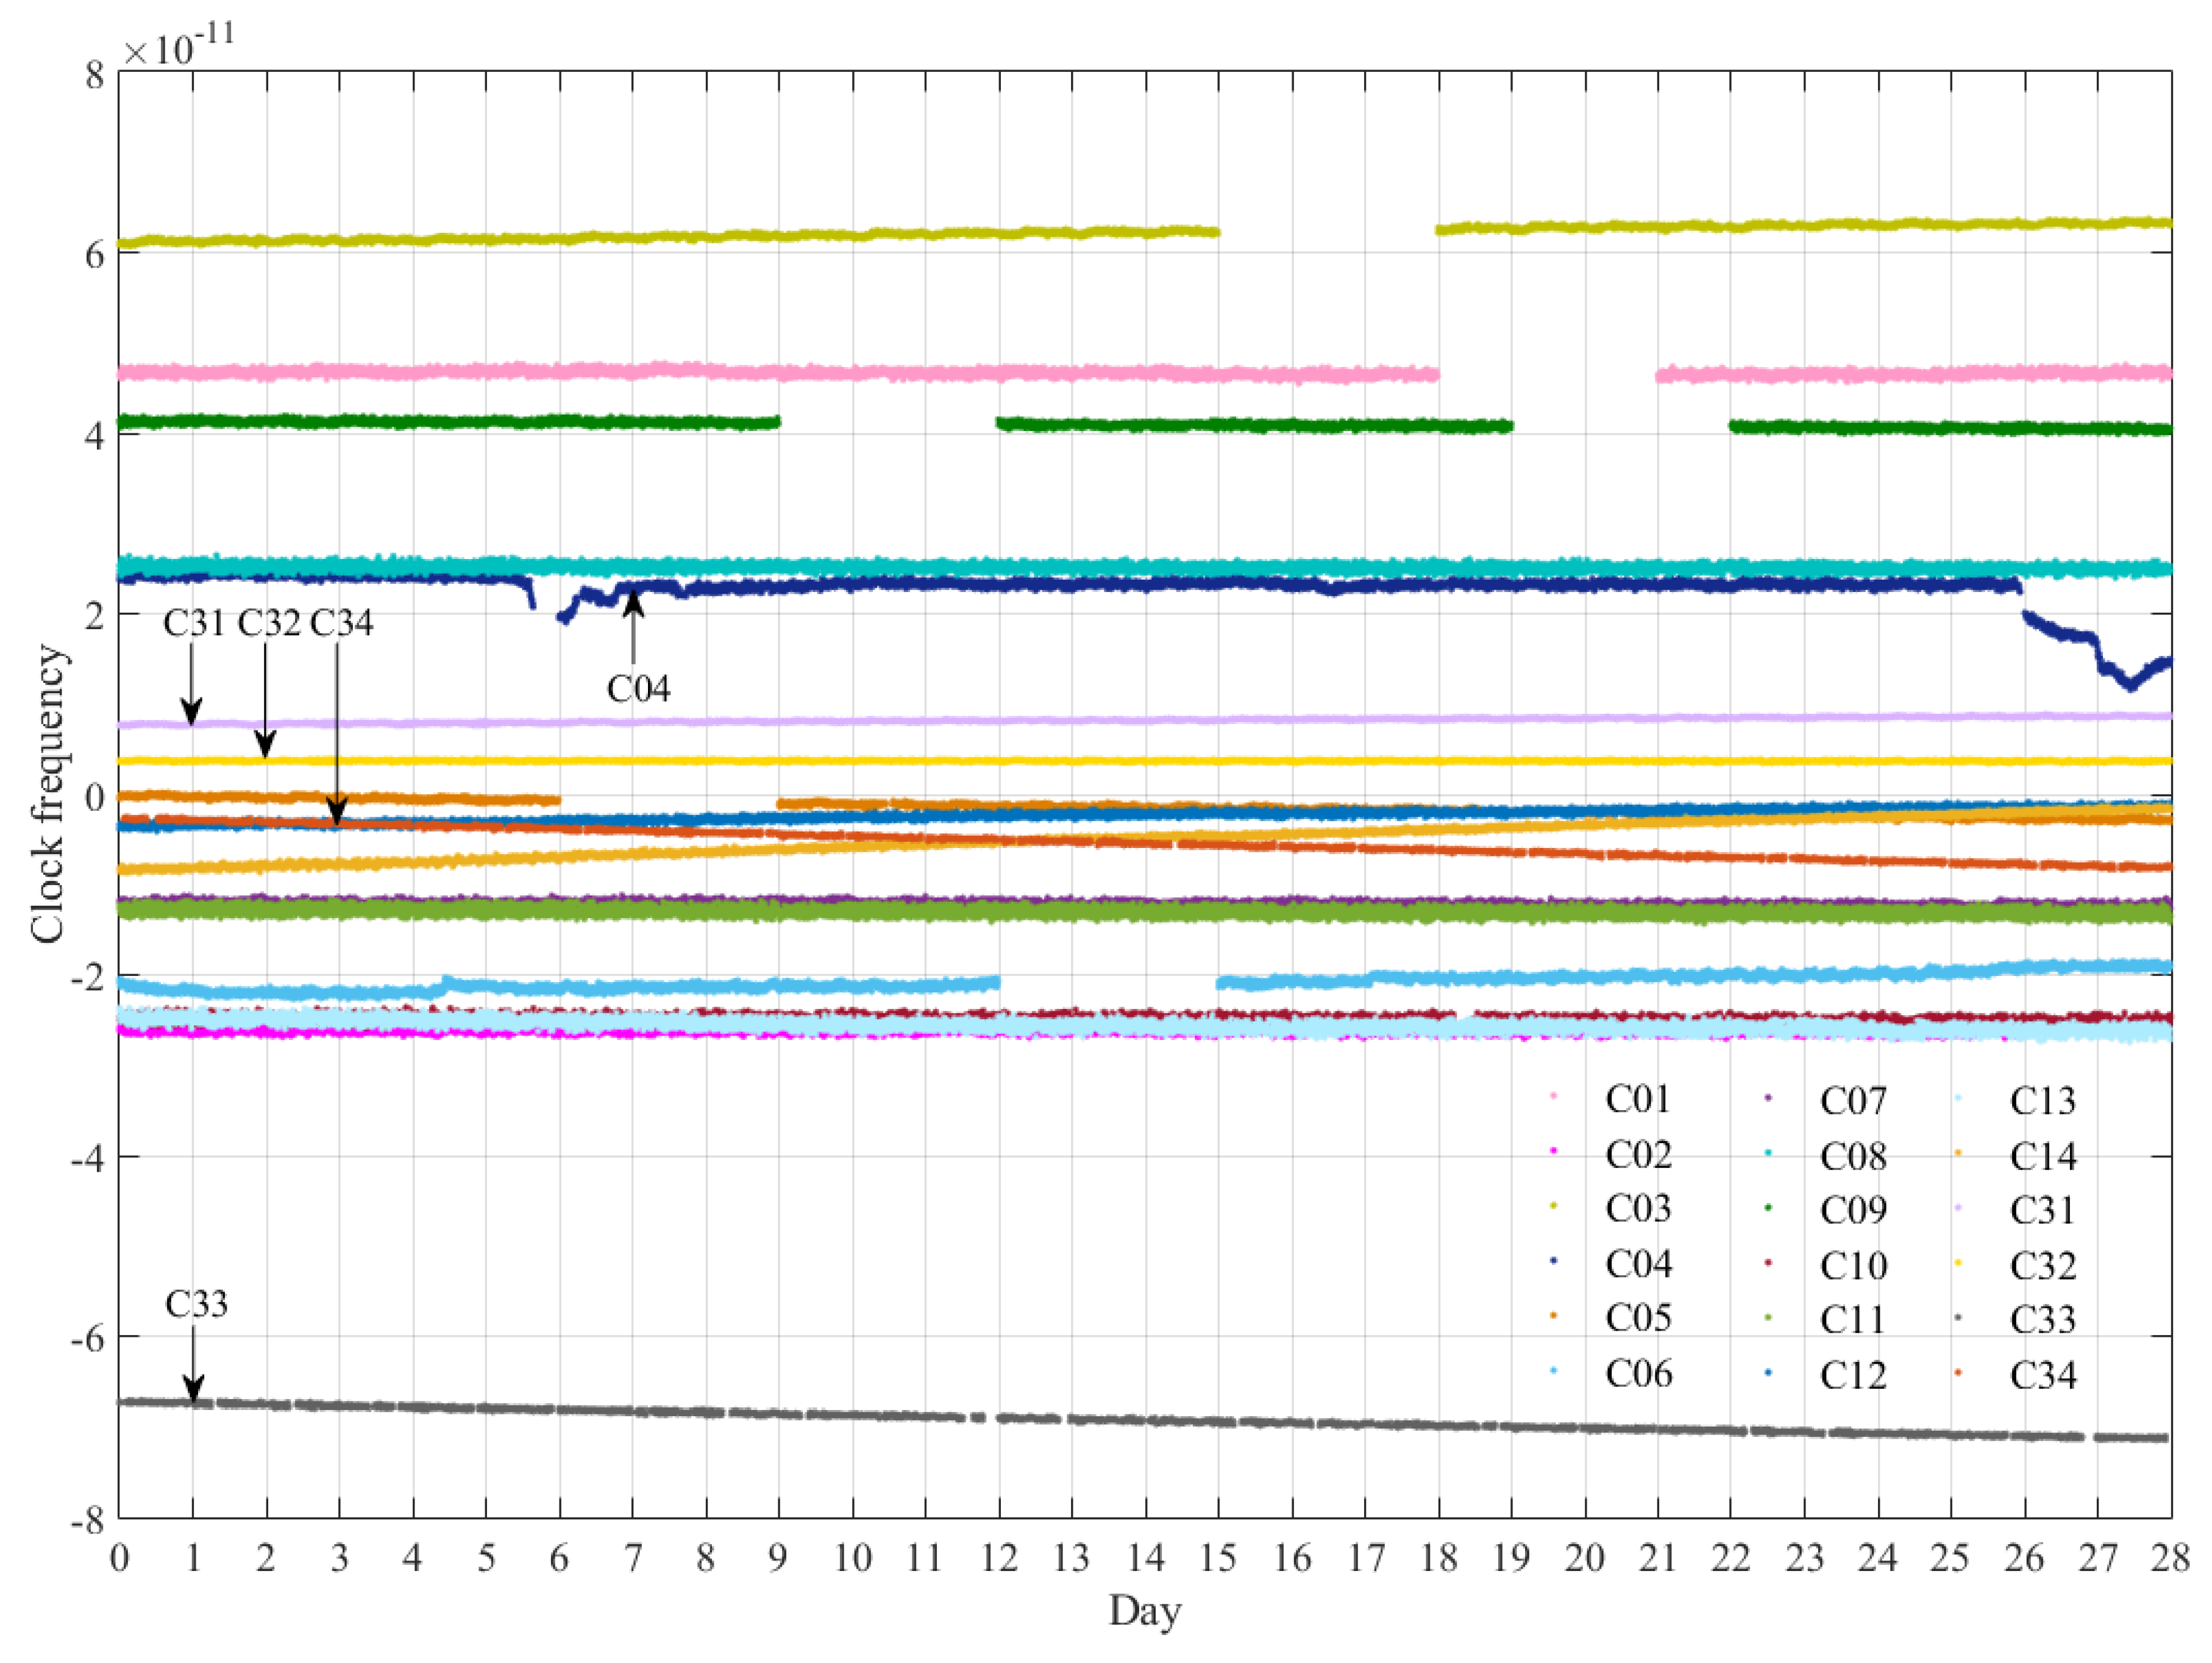The height and width of the screenshot is (1663, 2212).
Task: Click the C34 legend entry text
Action: click(2043, 1375)
